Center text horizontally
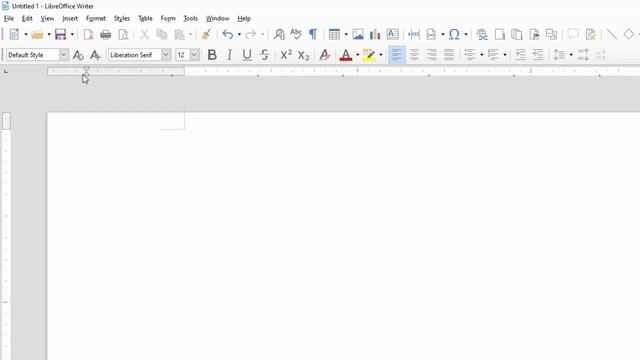This screenshot has width=640, height=360. (414, 55)
